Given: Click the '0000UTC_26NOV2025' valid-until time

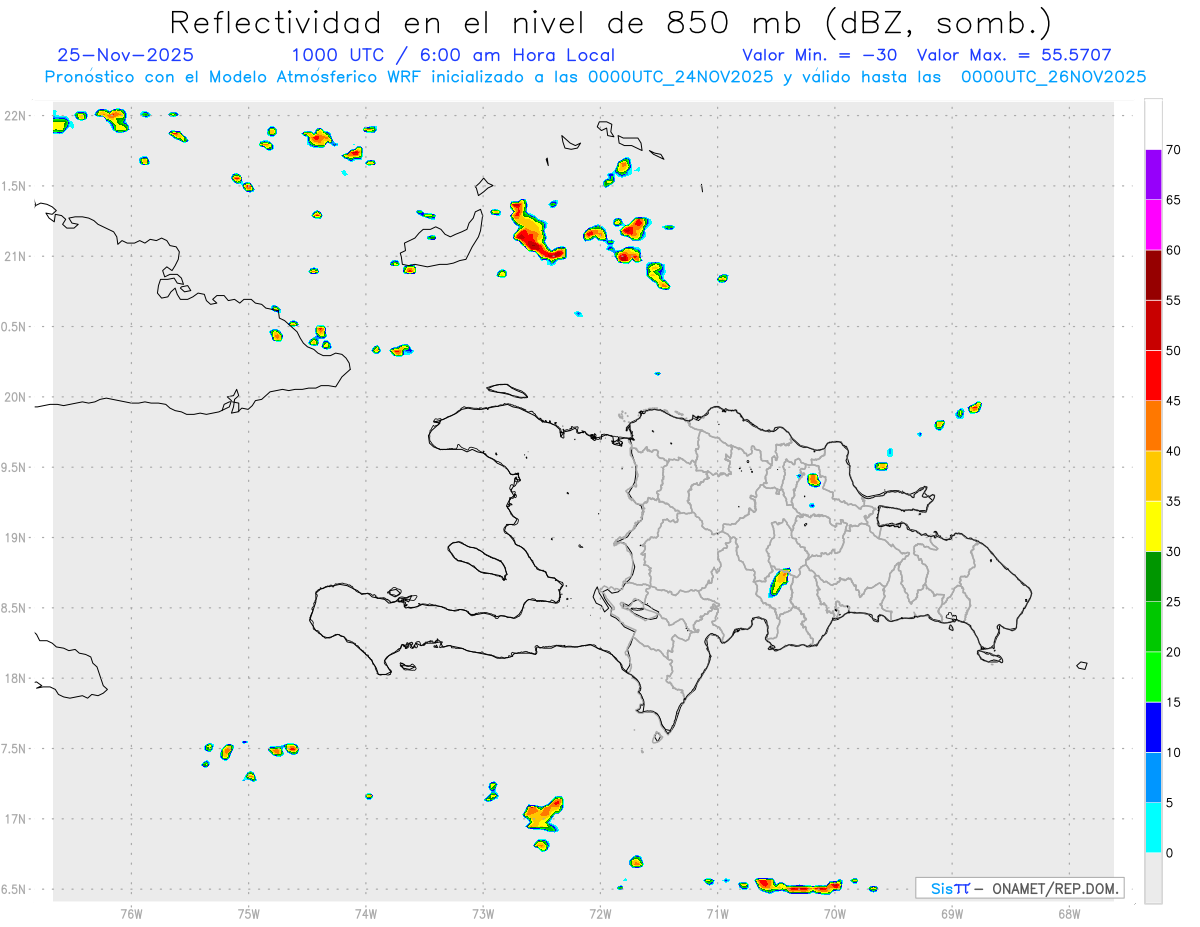Looking at the screenshot, I should (1053, 77).
